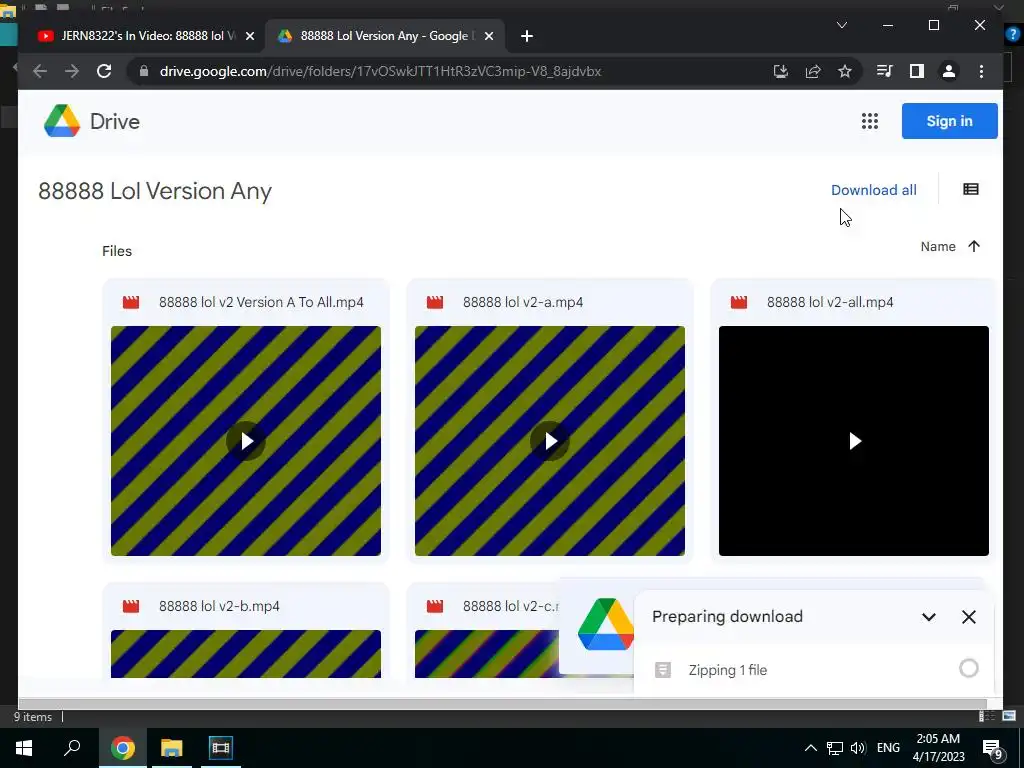Play the 88888 lol v2-a.mp4 thumbnail

[x=550, y=441]
